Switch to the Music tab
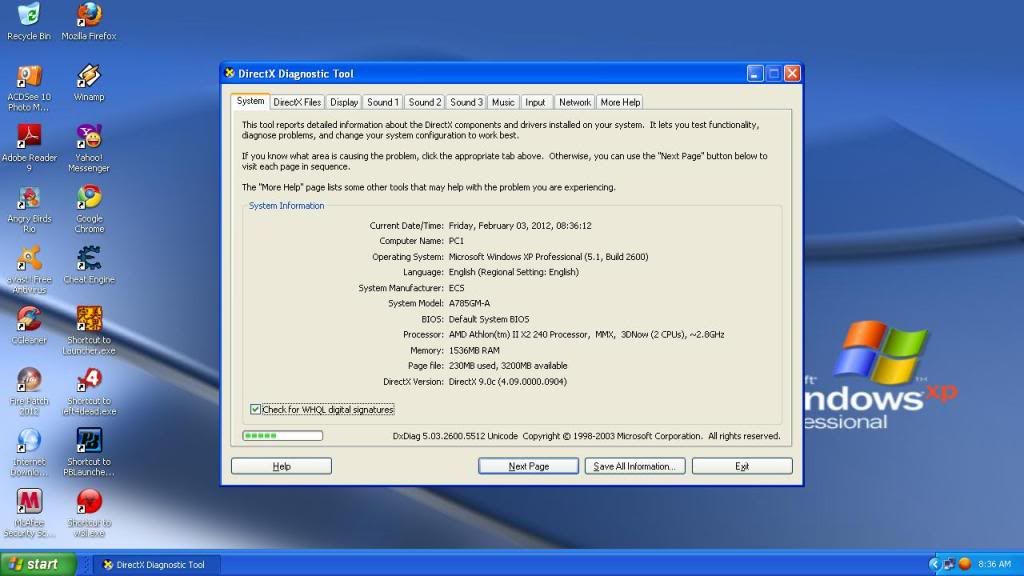This screenshot has height=576, width=1024. [503, 103]
